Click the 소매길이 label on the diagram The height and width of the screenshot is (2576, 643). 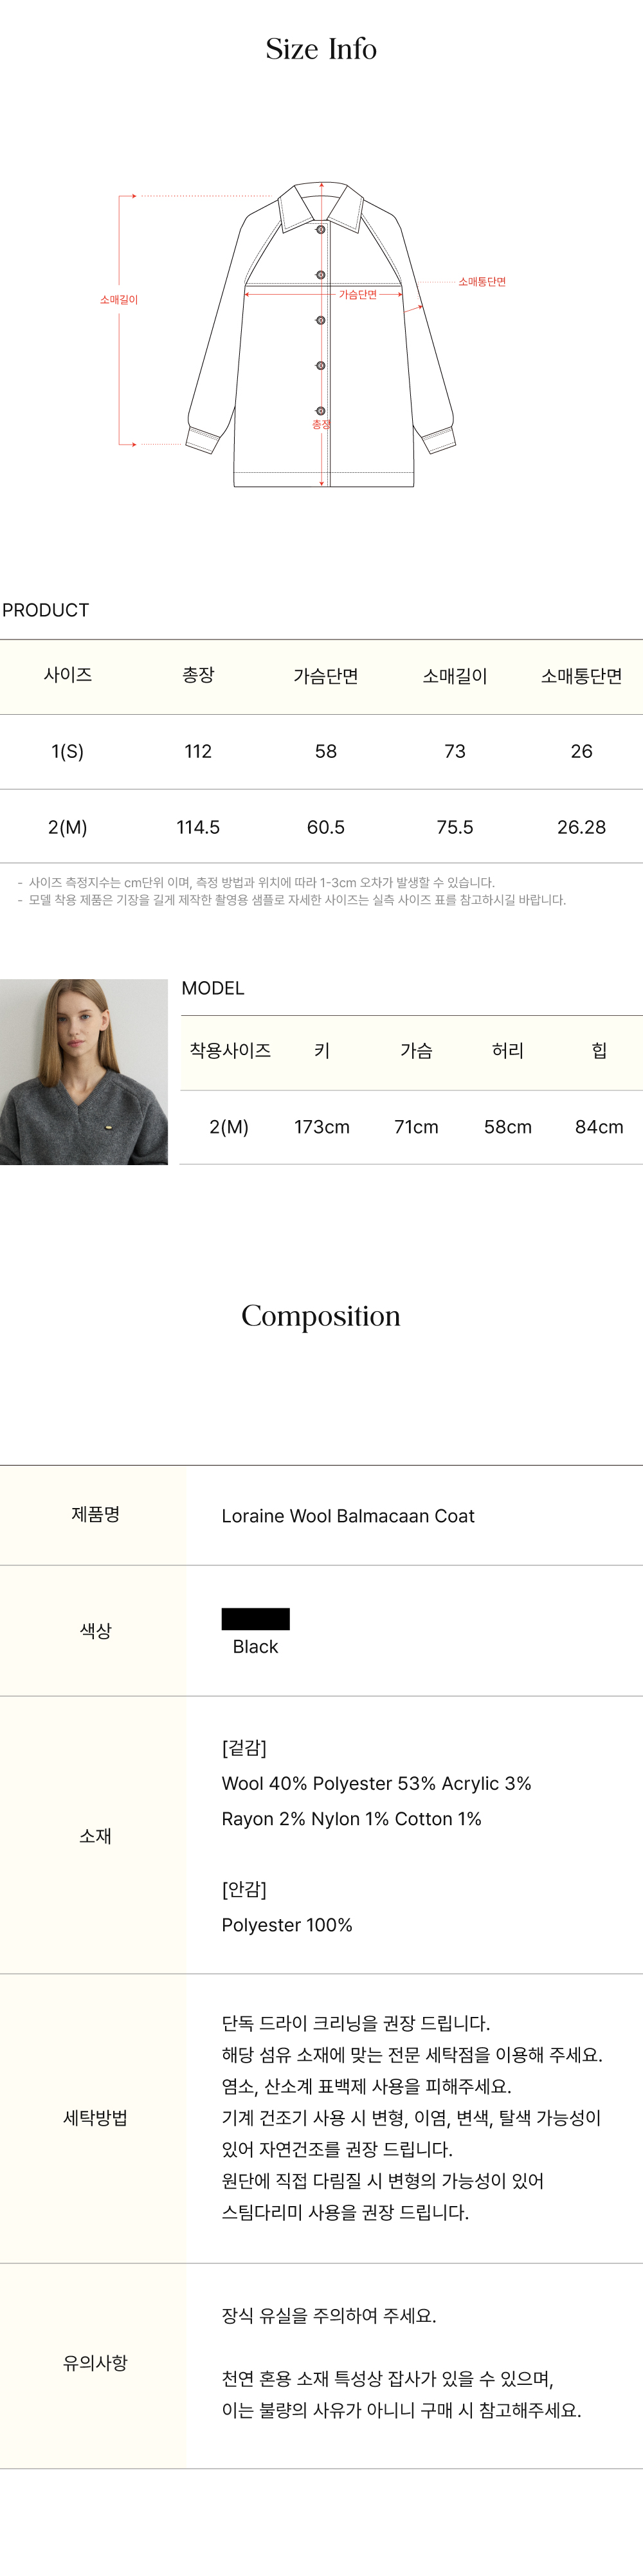[x=119, y=300]
